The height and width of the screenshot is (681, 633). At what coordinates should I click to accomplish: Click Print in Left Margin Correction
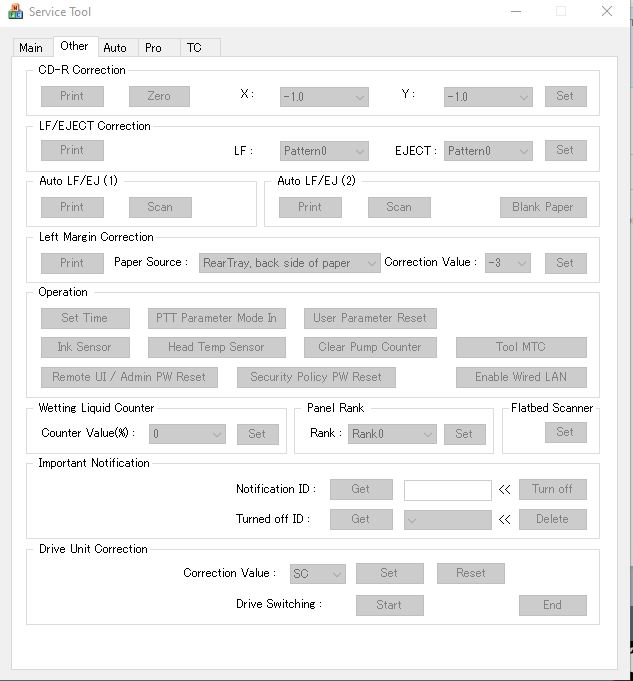point(72,263)
